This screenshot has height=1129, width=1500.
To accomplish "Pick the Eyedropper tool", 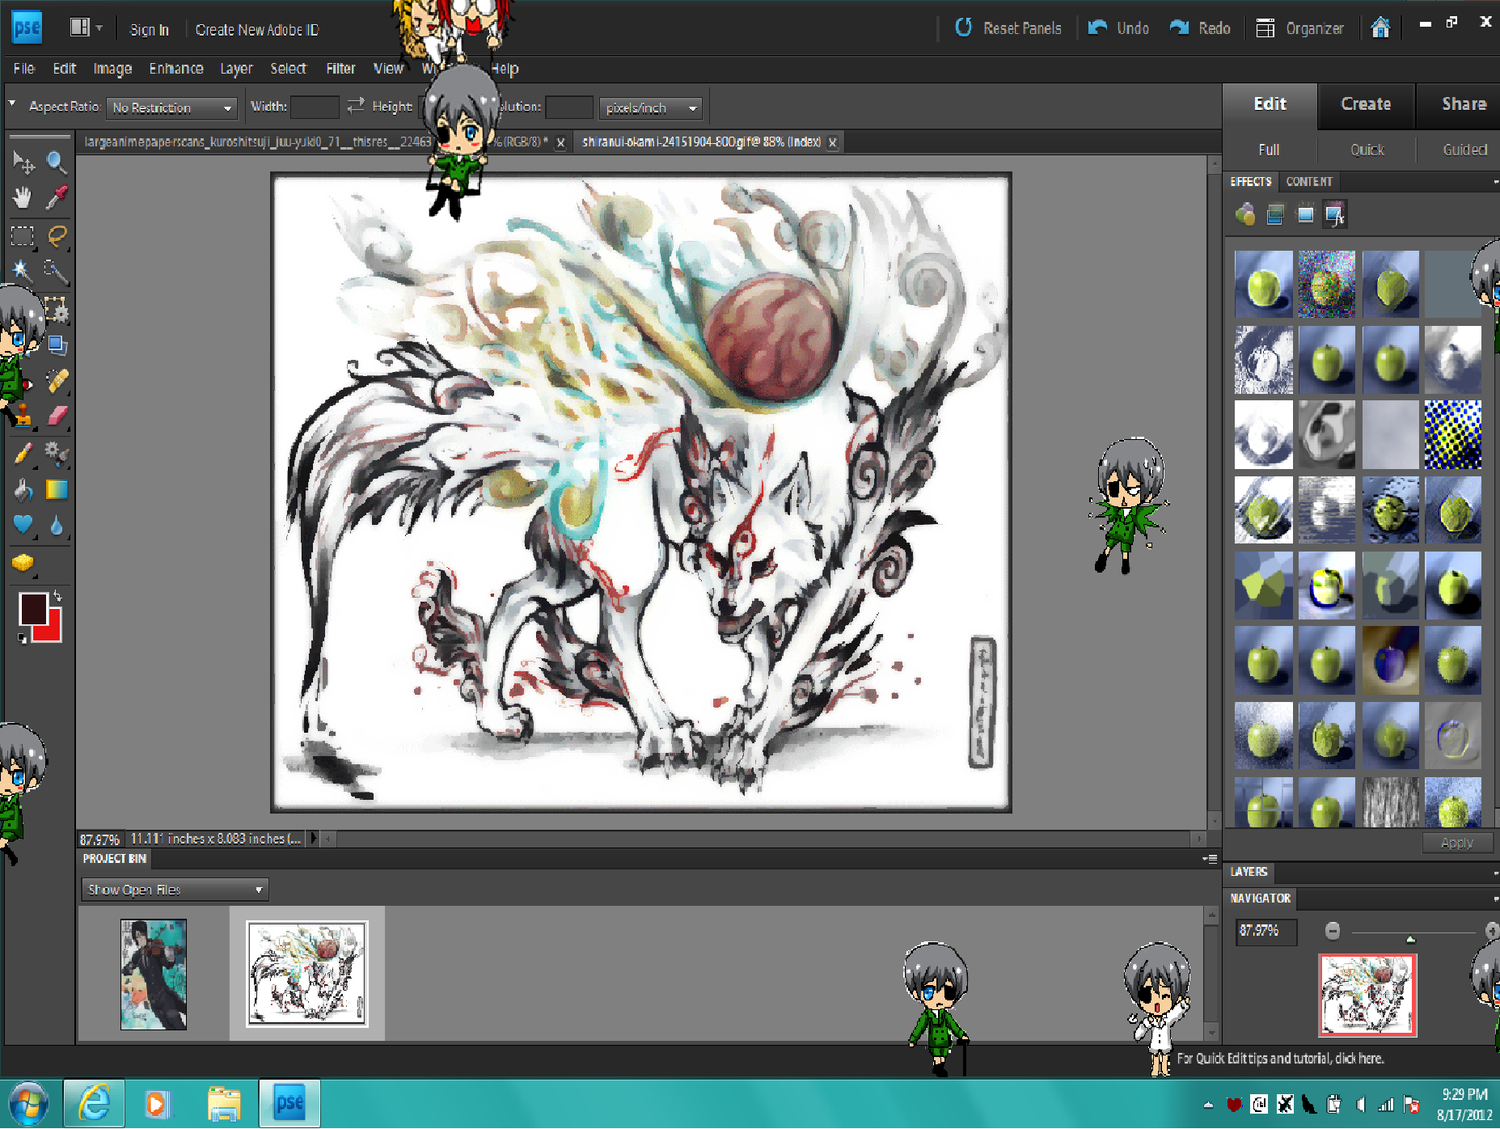I will click(57, 198).
